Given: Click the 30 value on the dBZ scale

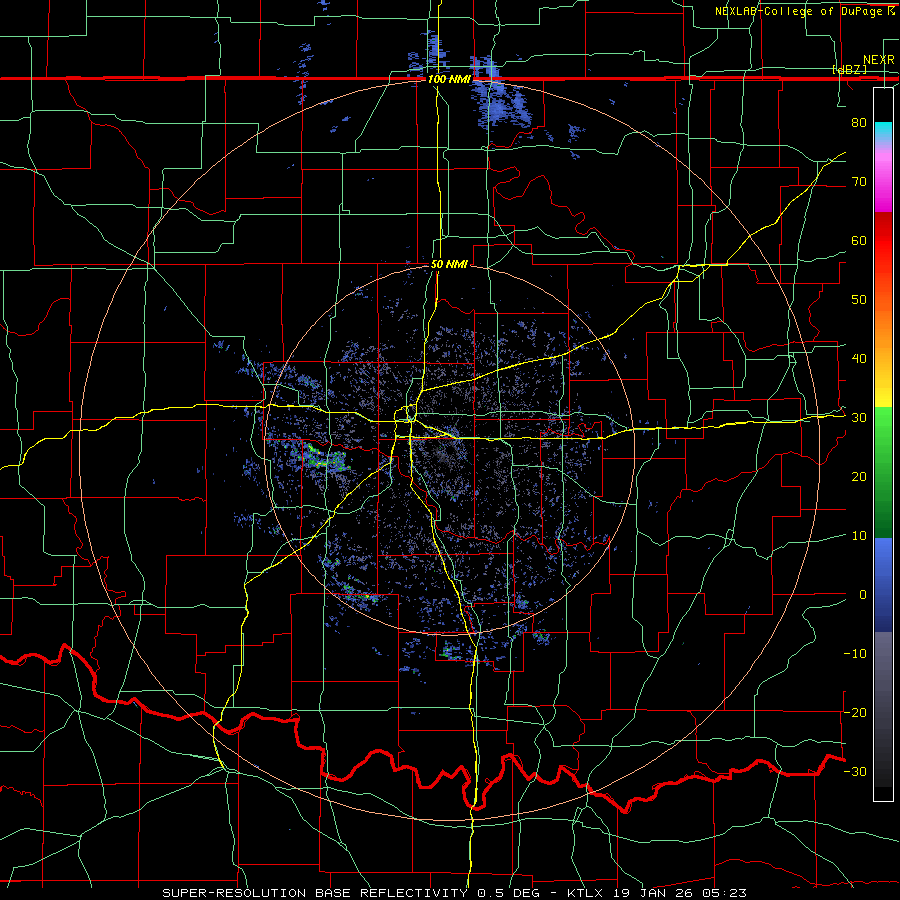Looking at the screenshot, I should pos(859,417).
